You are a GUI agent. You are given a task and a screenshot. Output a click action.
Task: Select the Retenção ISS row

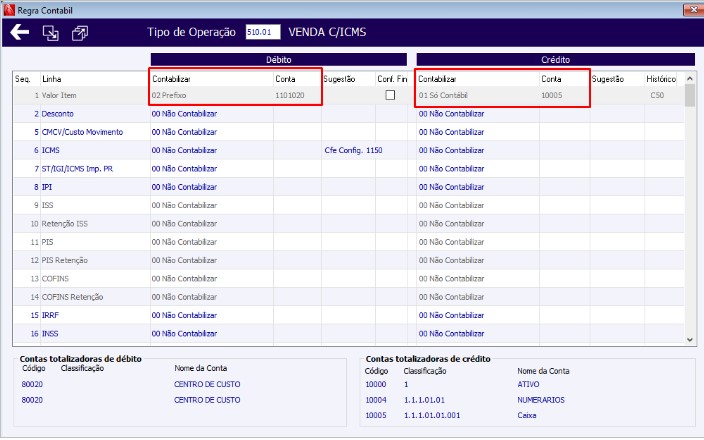pos(349,224)
